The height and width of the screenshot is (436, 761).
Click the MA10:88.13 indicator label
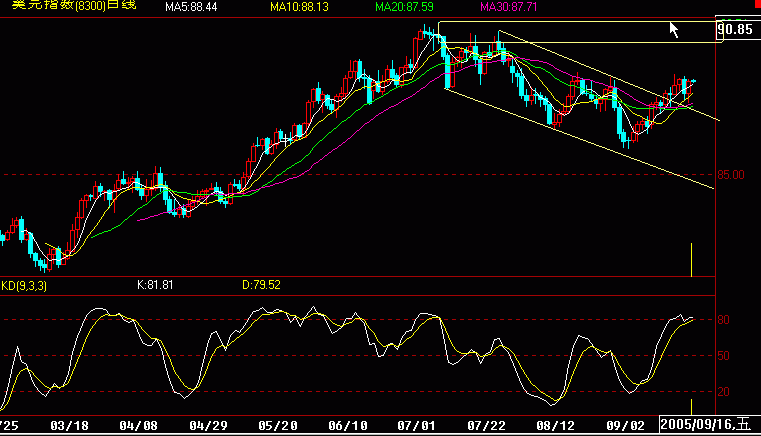(299, 7)
